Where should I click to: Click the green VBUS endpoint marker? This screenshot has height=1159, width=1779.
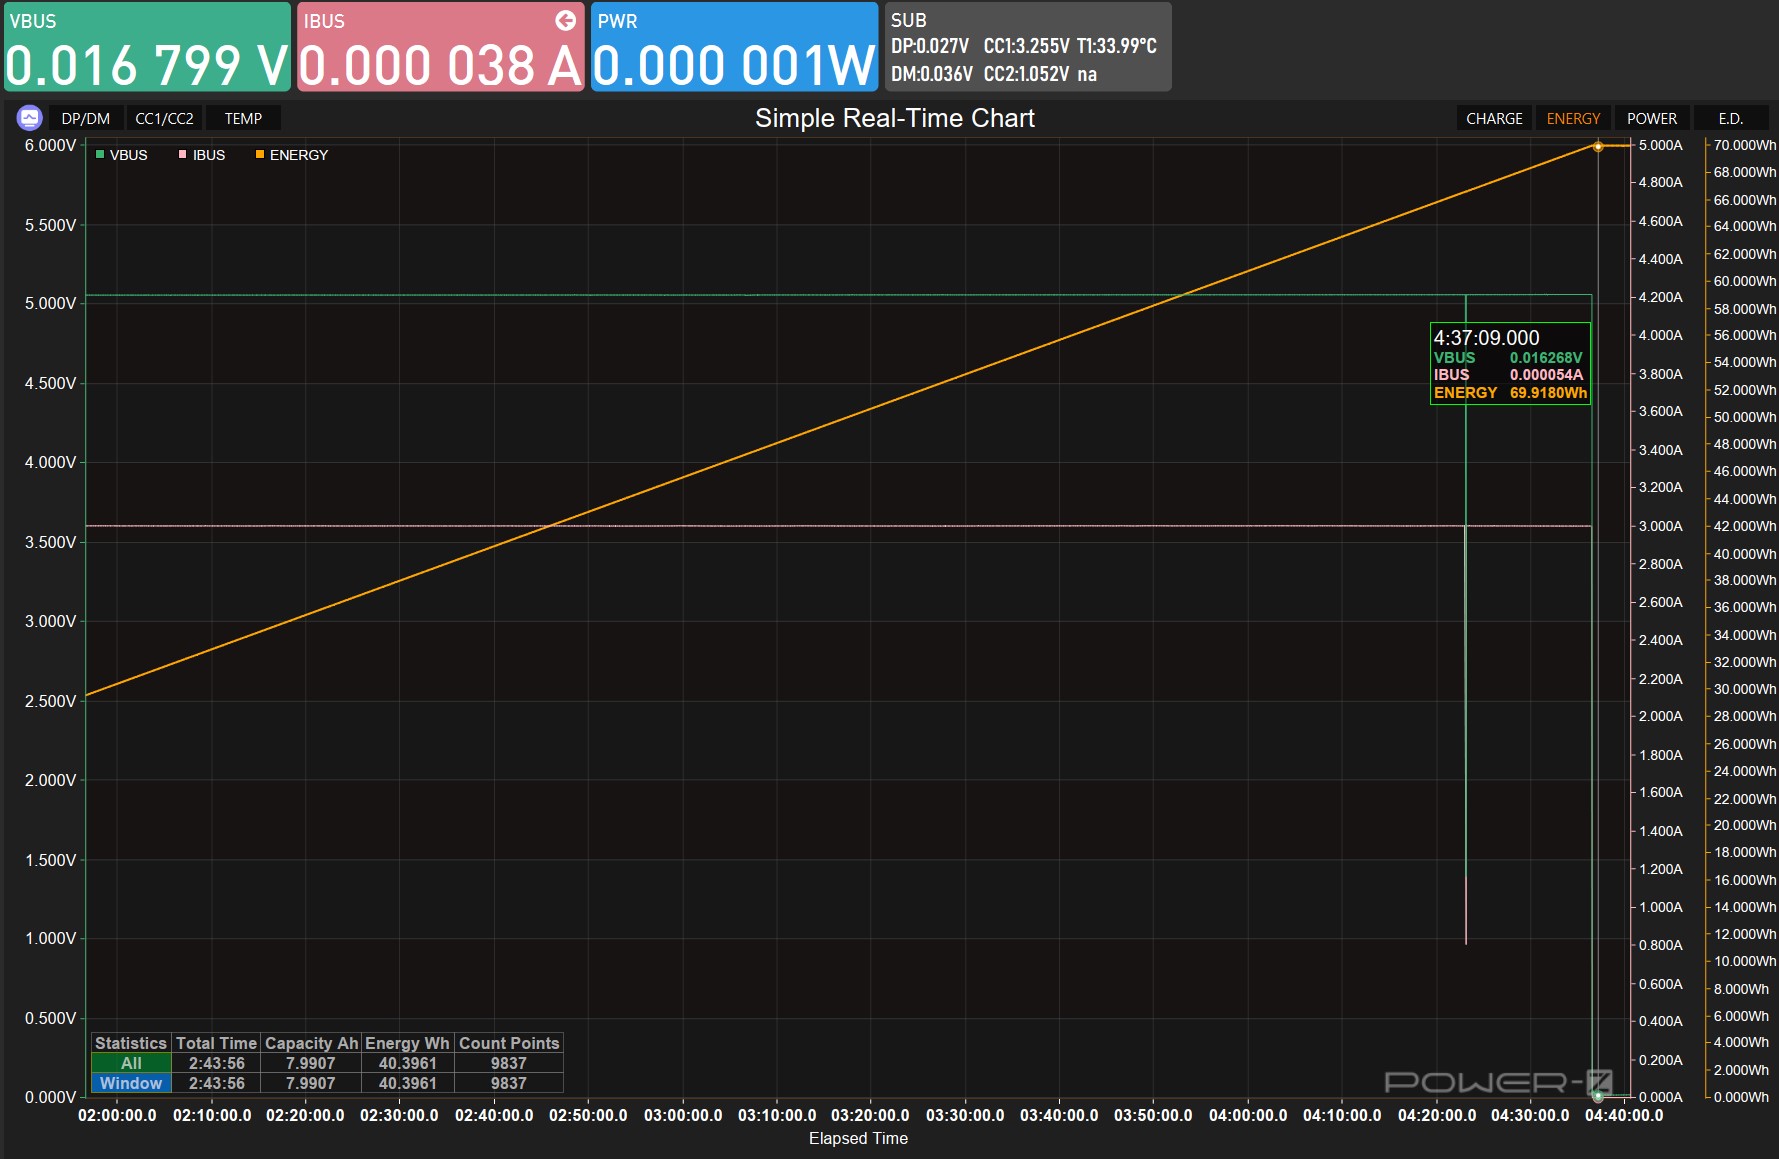pos(1598,1096)
